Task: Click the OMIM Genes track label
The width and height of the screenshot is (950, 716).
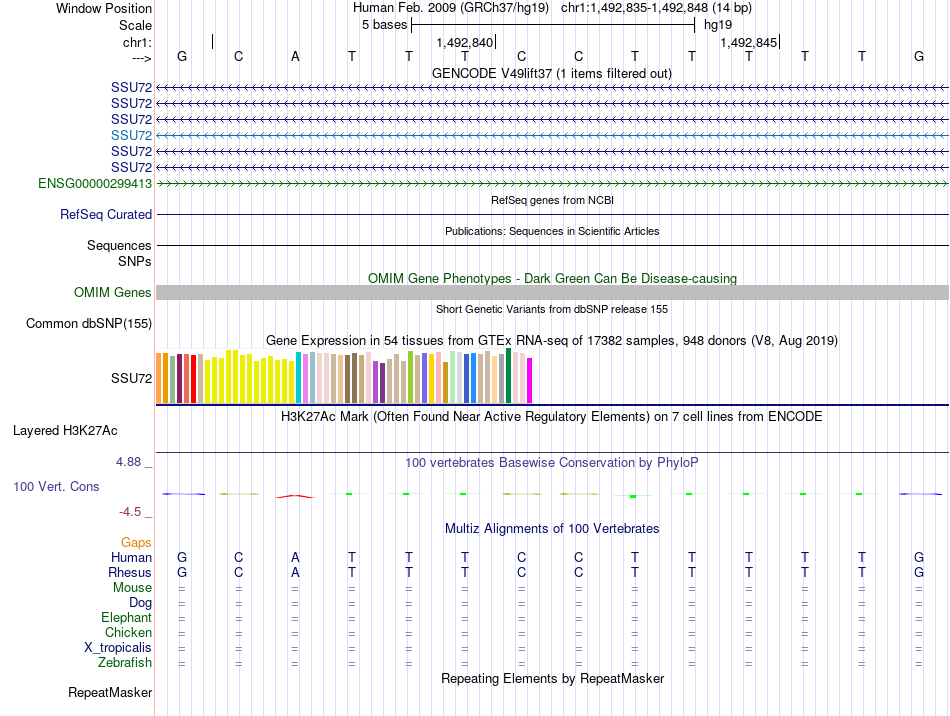Action: (113, 292)
